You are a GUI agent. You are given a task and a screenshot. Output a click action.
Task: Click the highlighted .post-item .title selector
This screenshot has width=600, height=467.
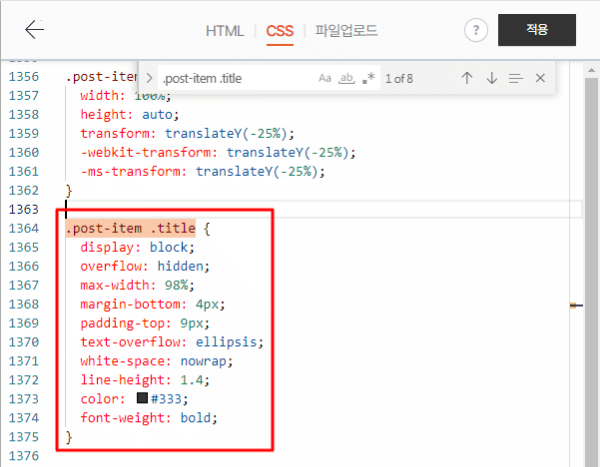[130, 229]
